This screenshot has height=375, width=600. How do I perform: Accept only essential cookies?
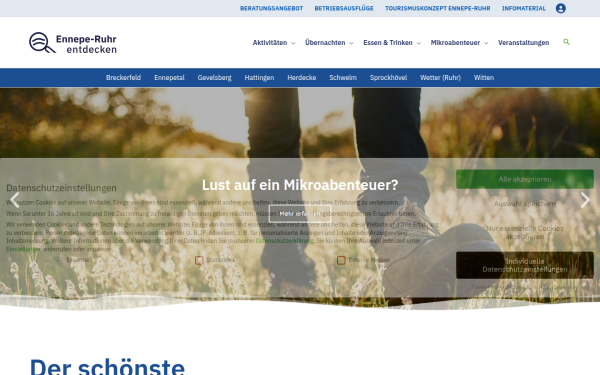(525, 232)
